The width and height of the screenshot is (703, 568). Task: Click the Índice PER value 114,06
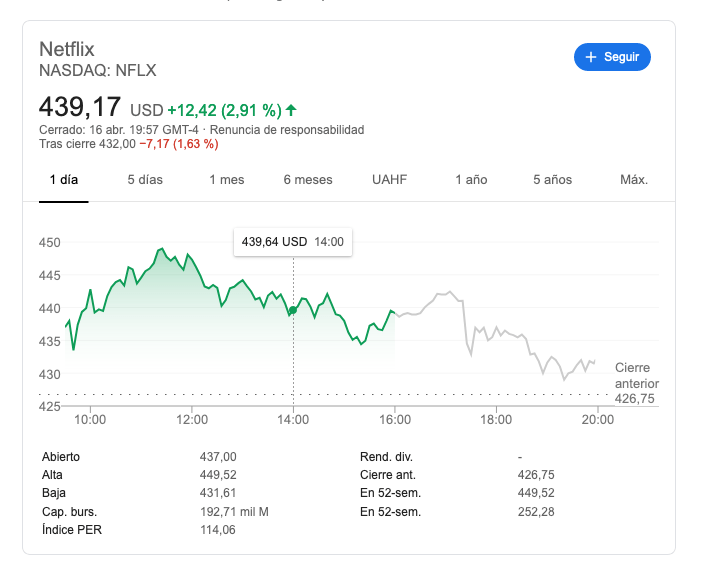click(218, 530)
